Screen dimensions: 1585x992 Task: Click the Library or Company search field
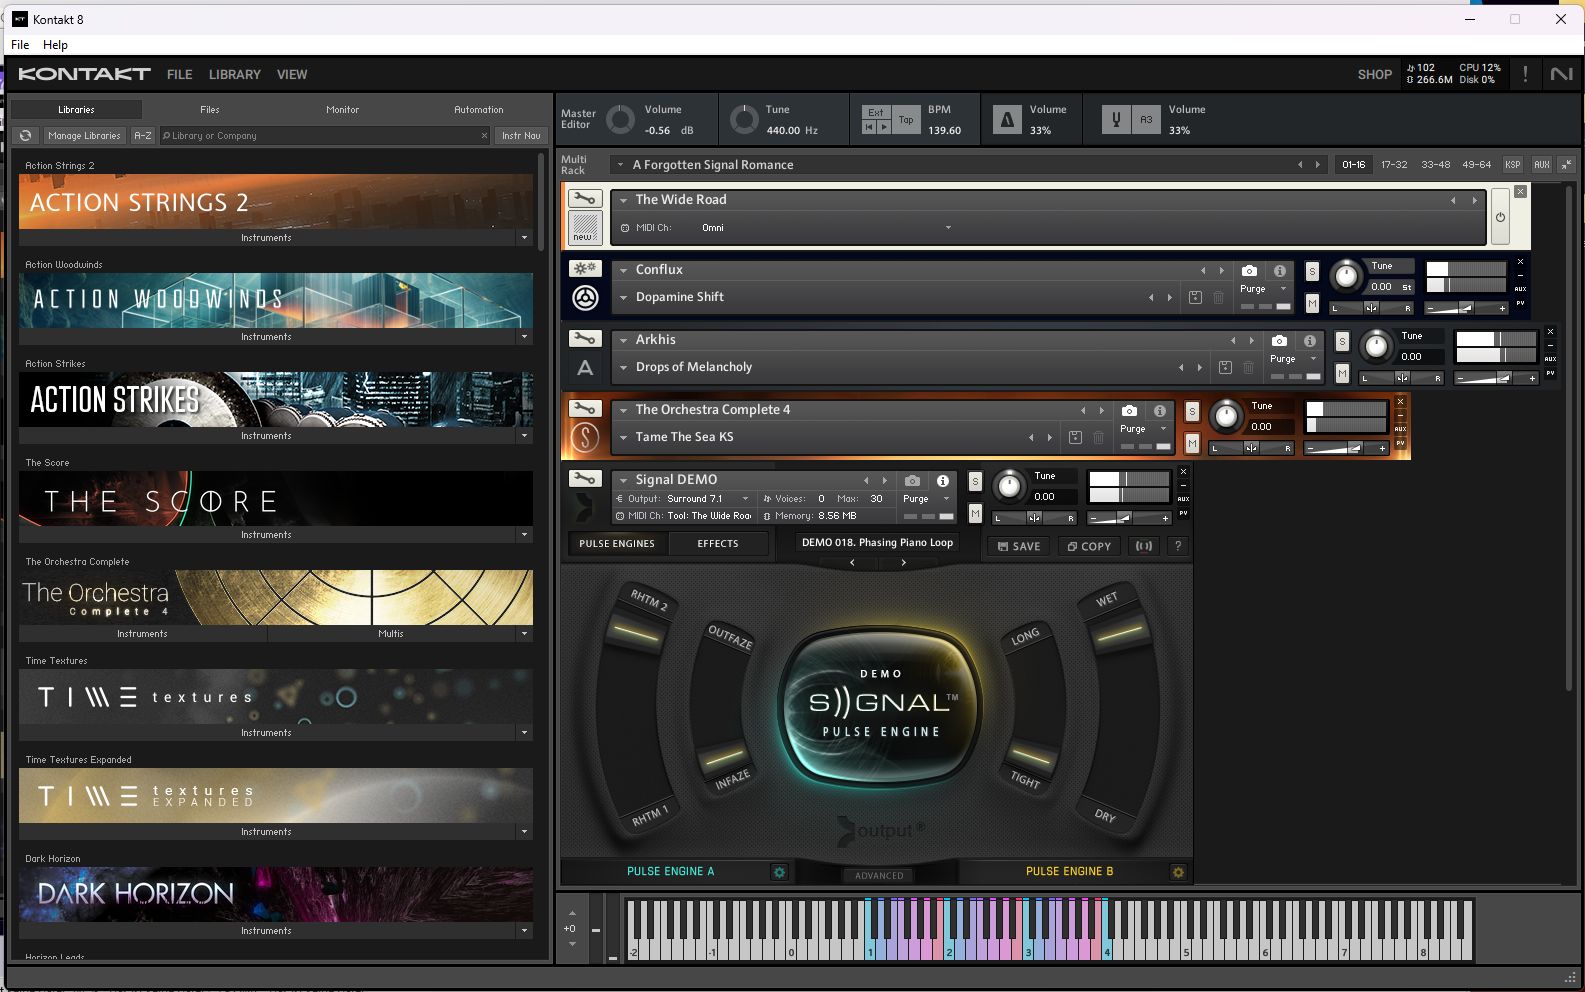tap(325, 135)
